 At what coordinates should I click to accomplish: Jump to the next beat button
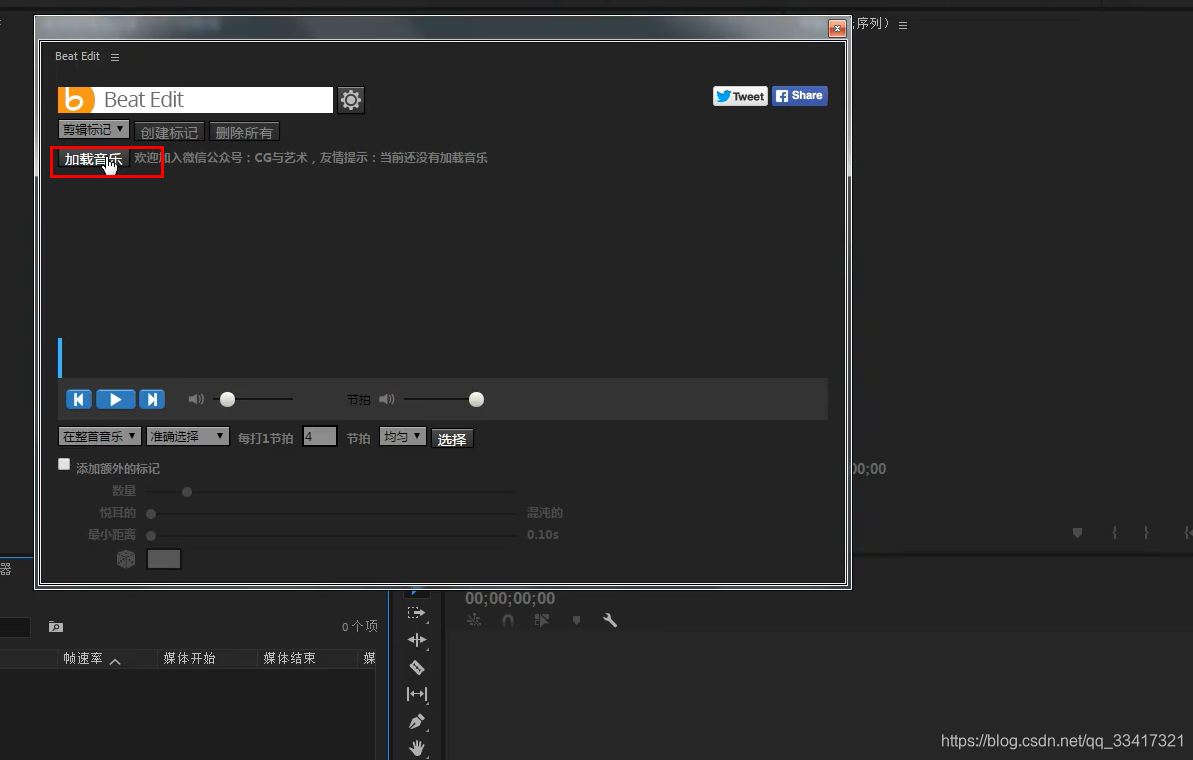tap(152, 399)
